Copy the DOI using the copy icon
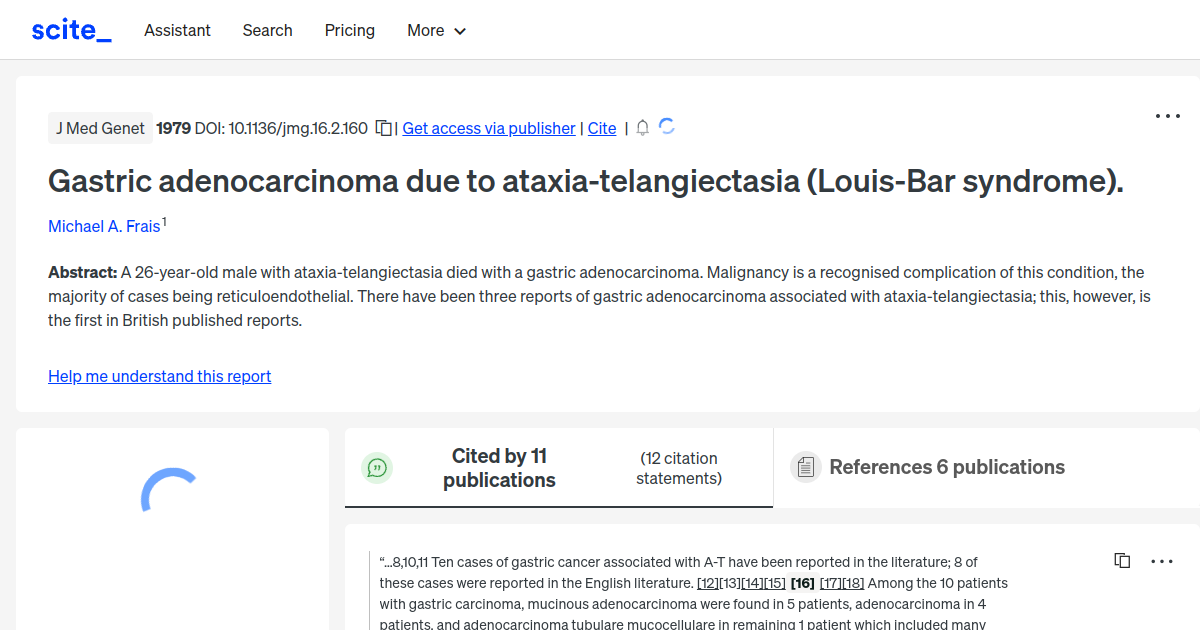 (x=383, y=128)
